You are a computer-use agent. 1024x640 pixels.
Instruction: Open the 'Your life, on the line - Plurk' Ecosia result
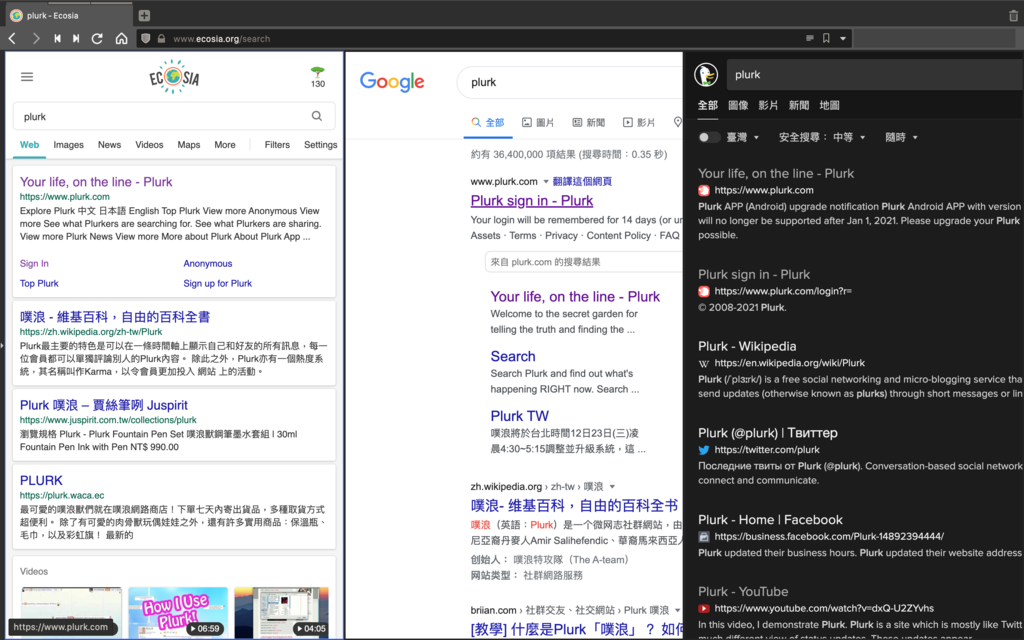(96, 182)
